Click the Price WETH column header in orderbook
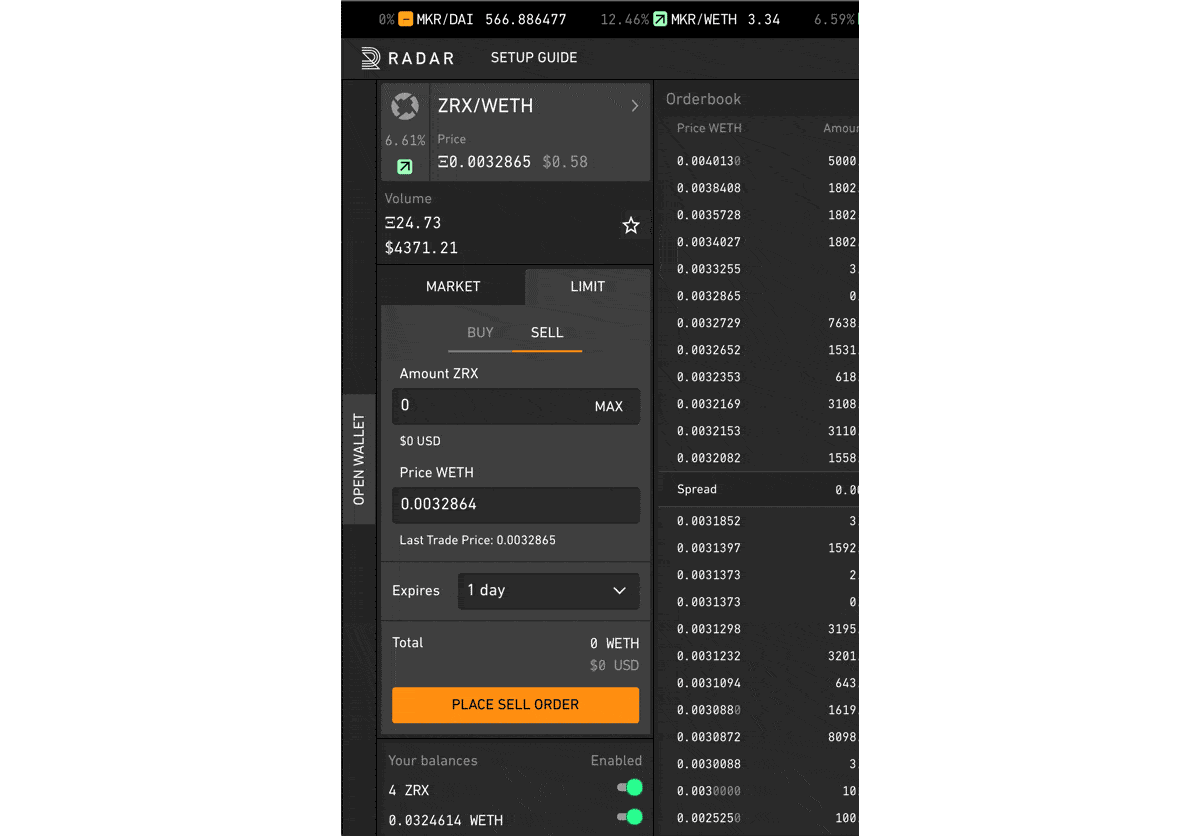The width and height of the screenshot is (1200, 836). pos(709,128)
